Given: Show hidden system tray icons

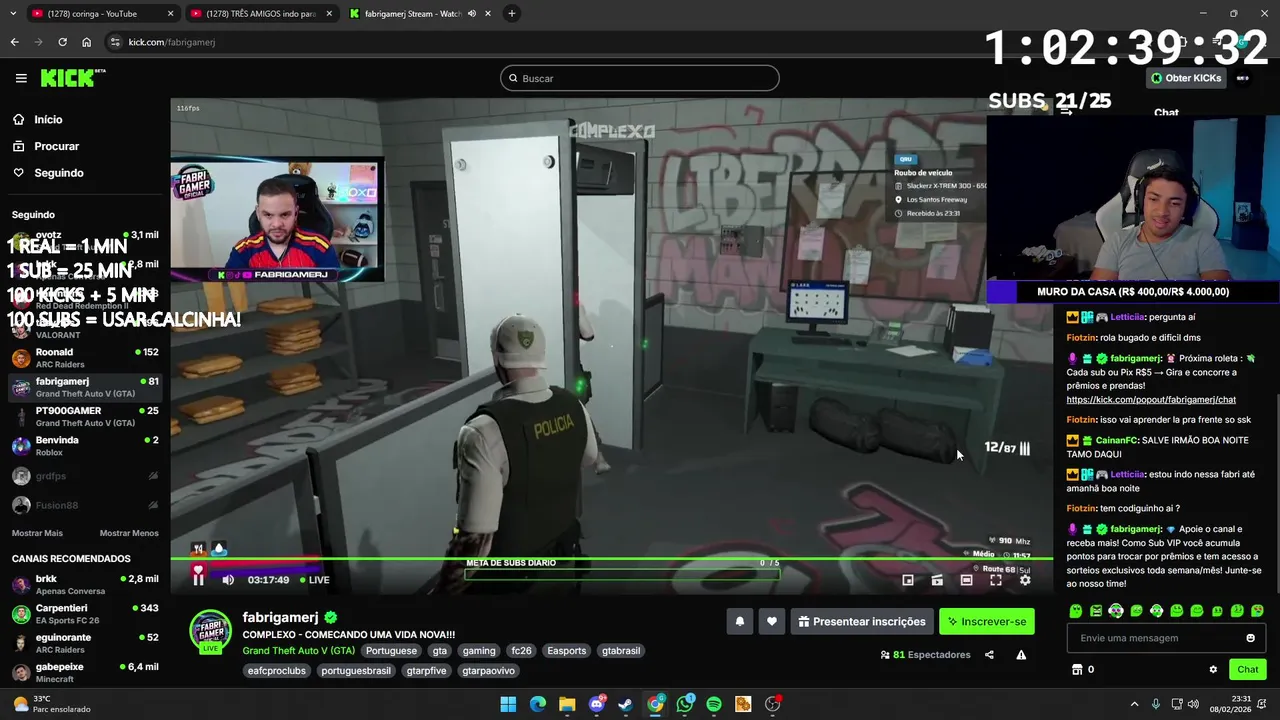Looking at the screenshot, I should point(1134,704).
